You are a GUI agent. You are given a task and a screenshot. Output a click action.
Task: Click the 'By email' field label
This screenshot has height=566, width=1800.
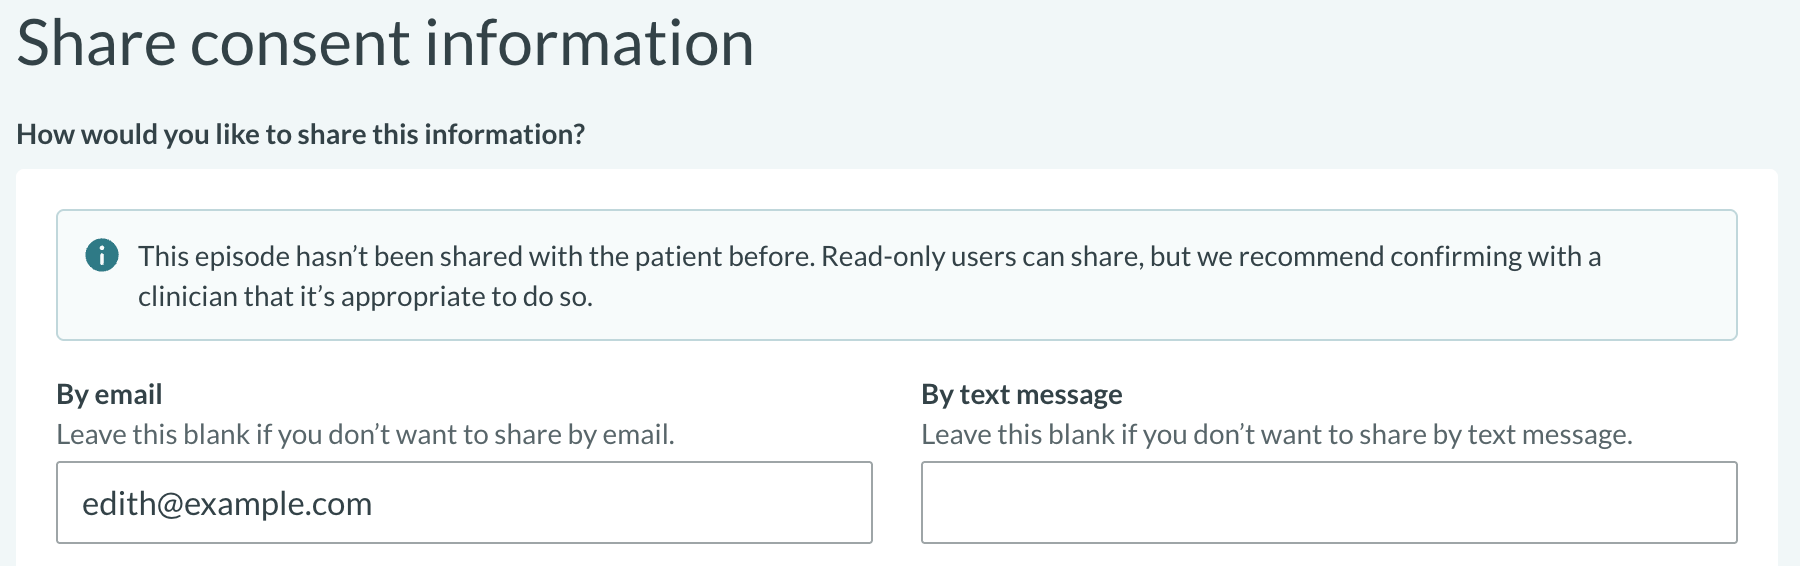[109, 394]
